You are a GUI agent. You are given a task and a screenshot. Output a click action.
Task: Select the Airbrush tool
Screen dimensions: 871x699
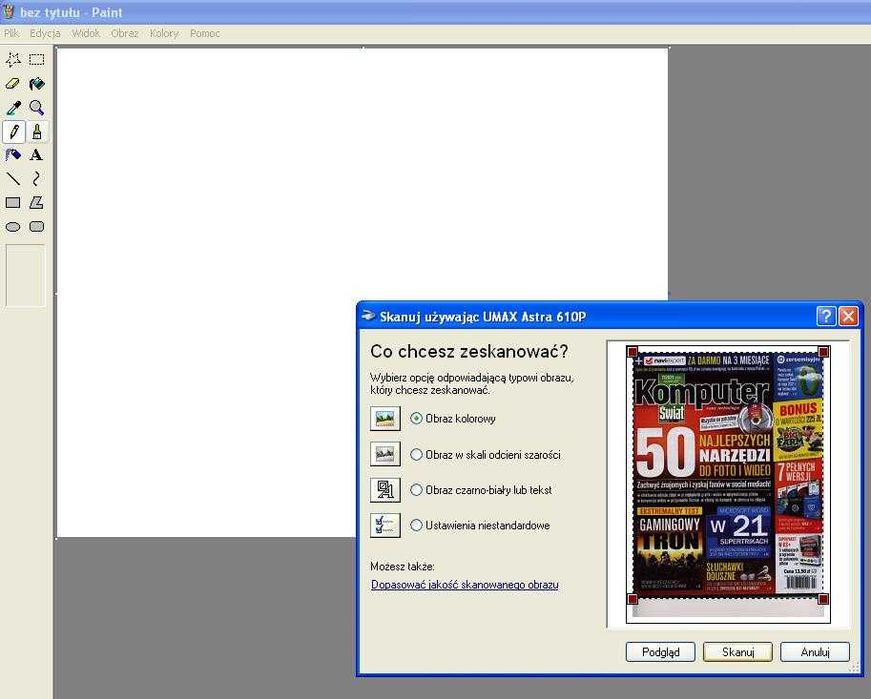(x=13, y=155)
